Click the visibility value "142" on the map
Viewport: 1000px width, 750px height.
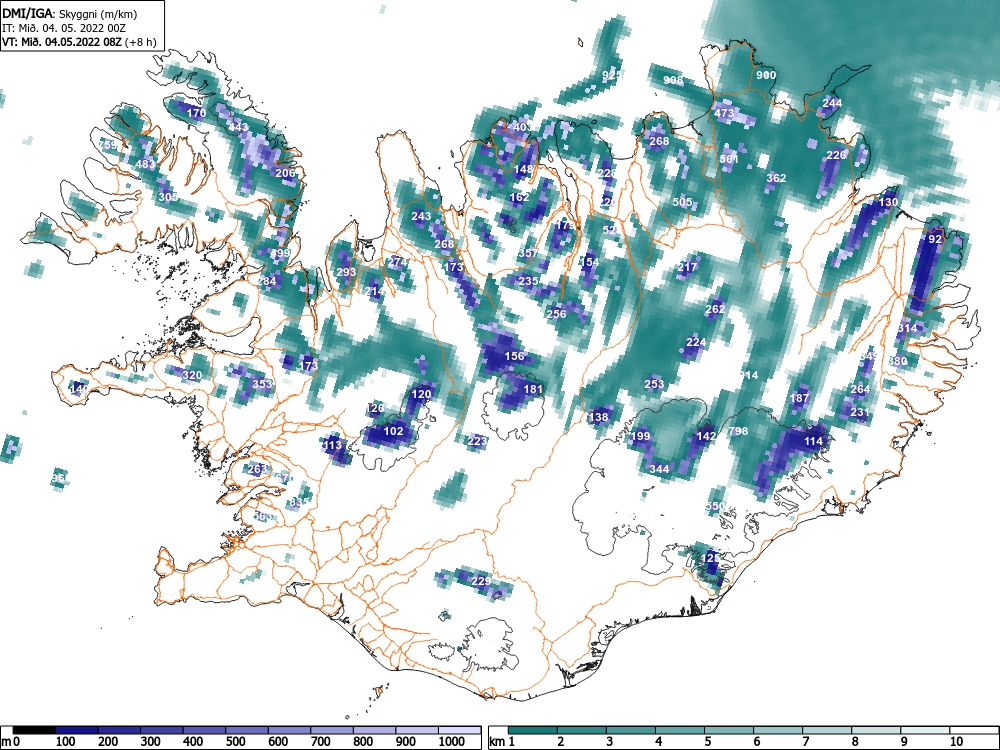706,436
